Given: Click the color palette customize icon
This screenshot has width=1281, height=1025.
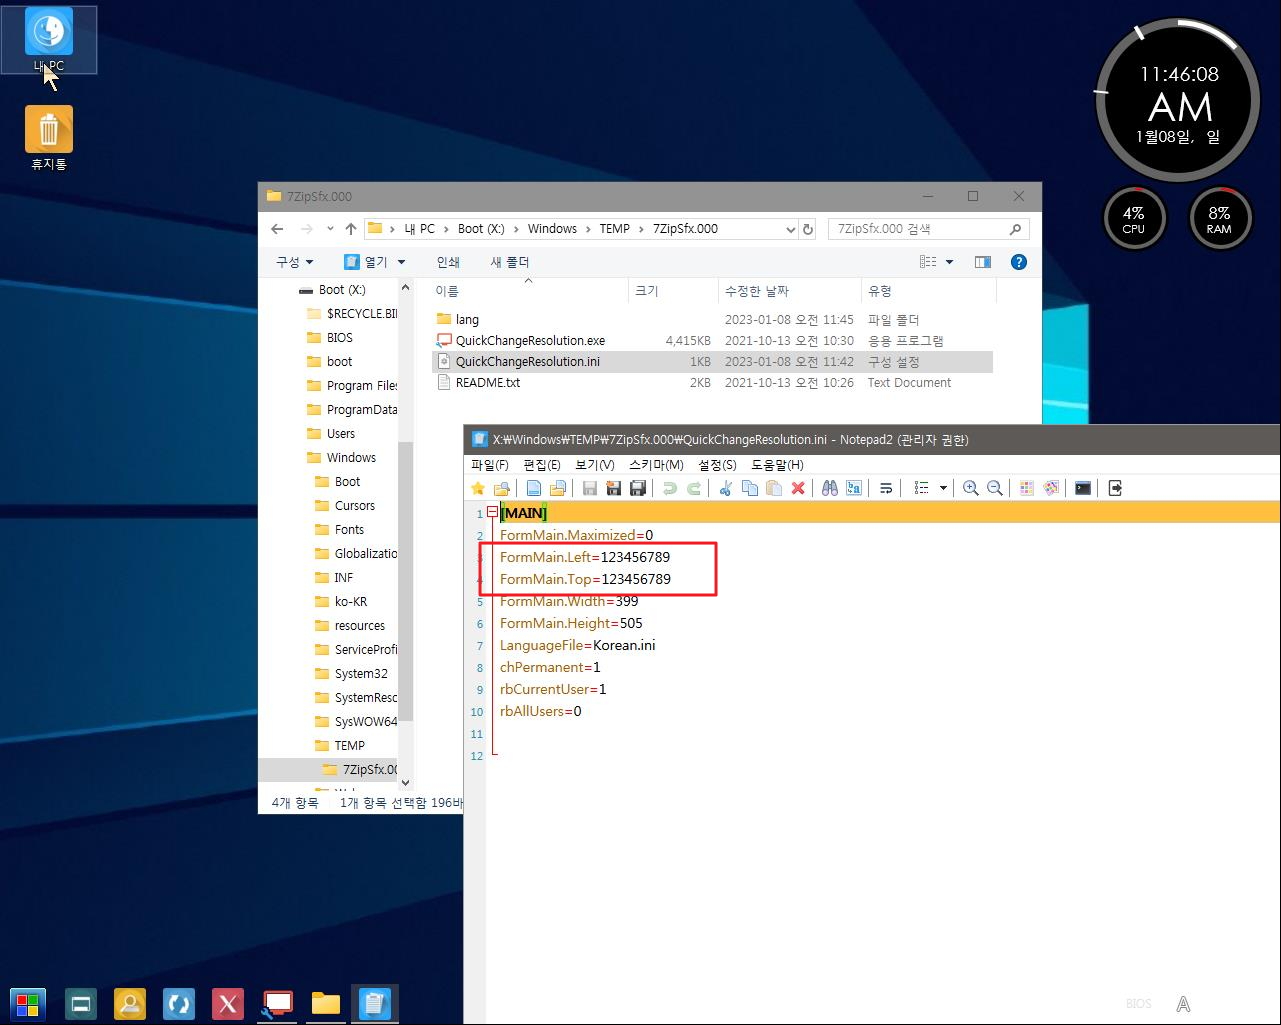Looking at the screenshot, I should click(1051, 488).
